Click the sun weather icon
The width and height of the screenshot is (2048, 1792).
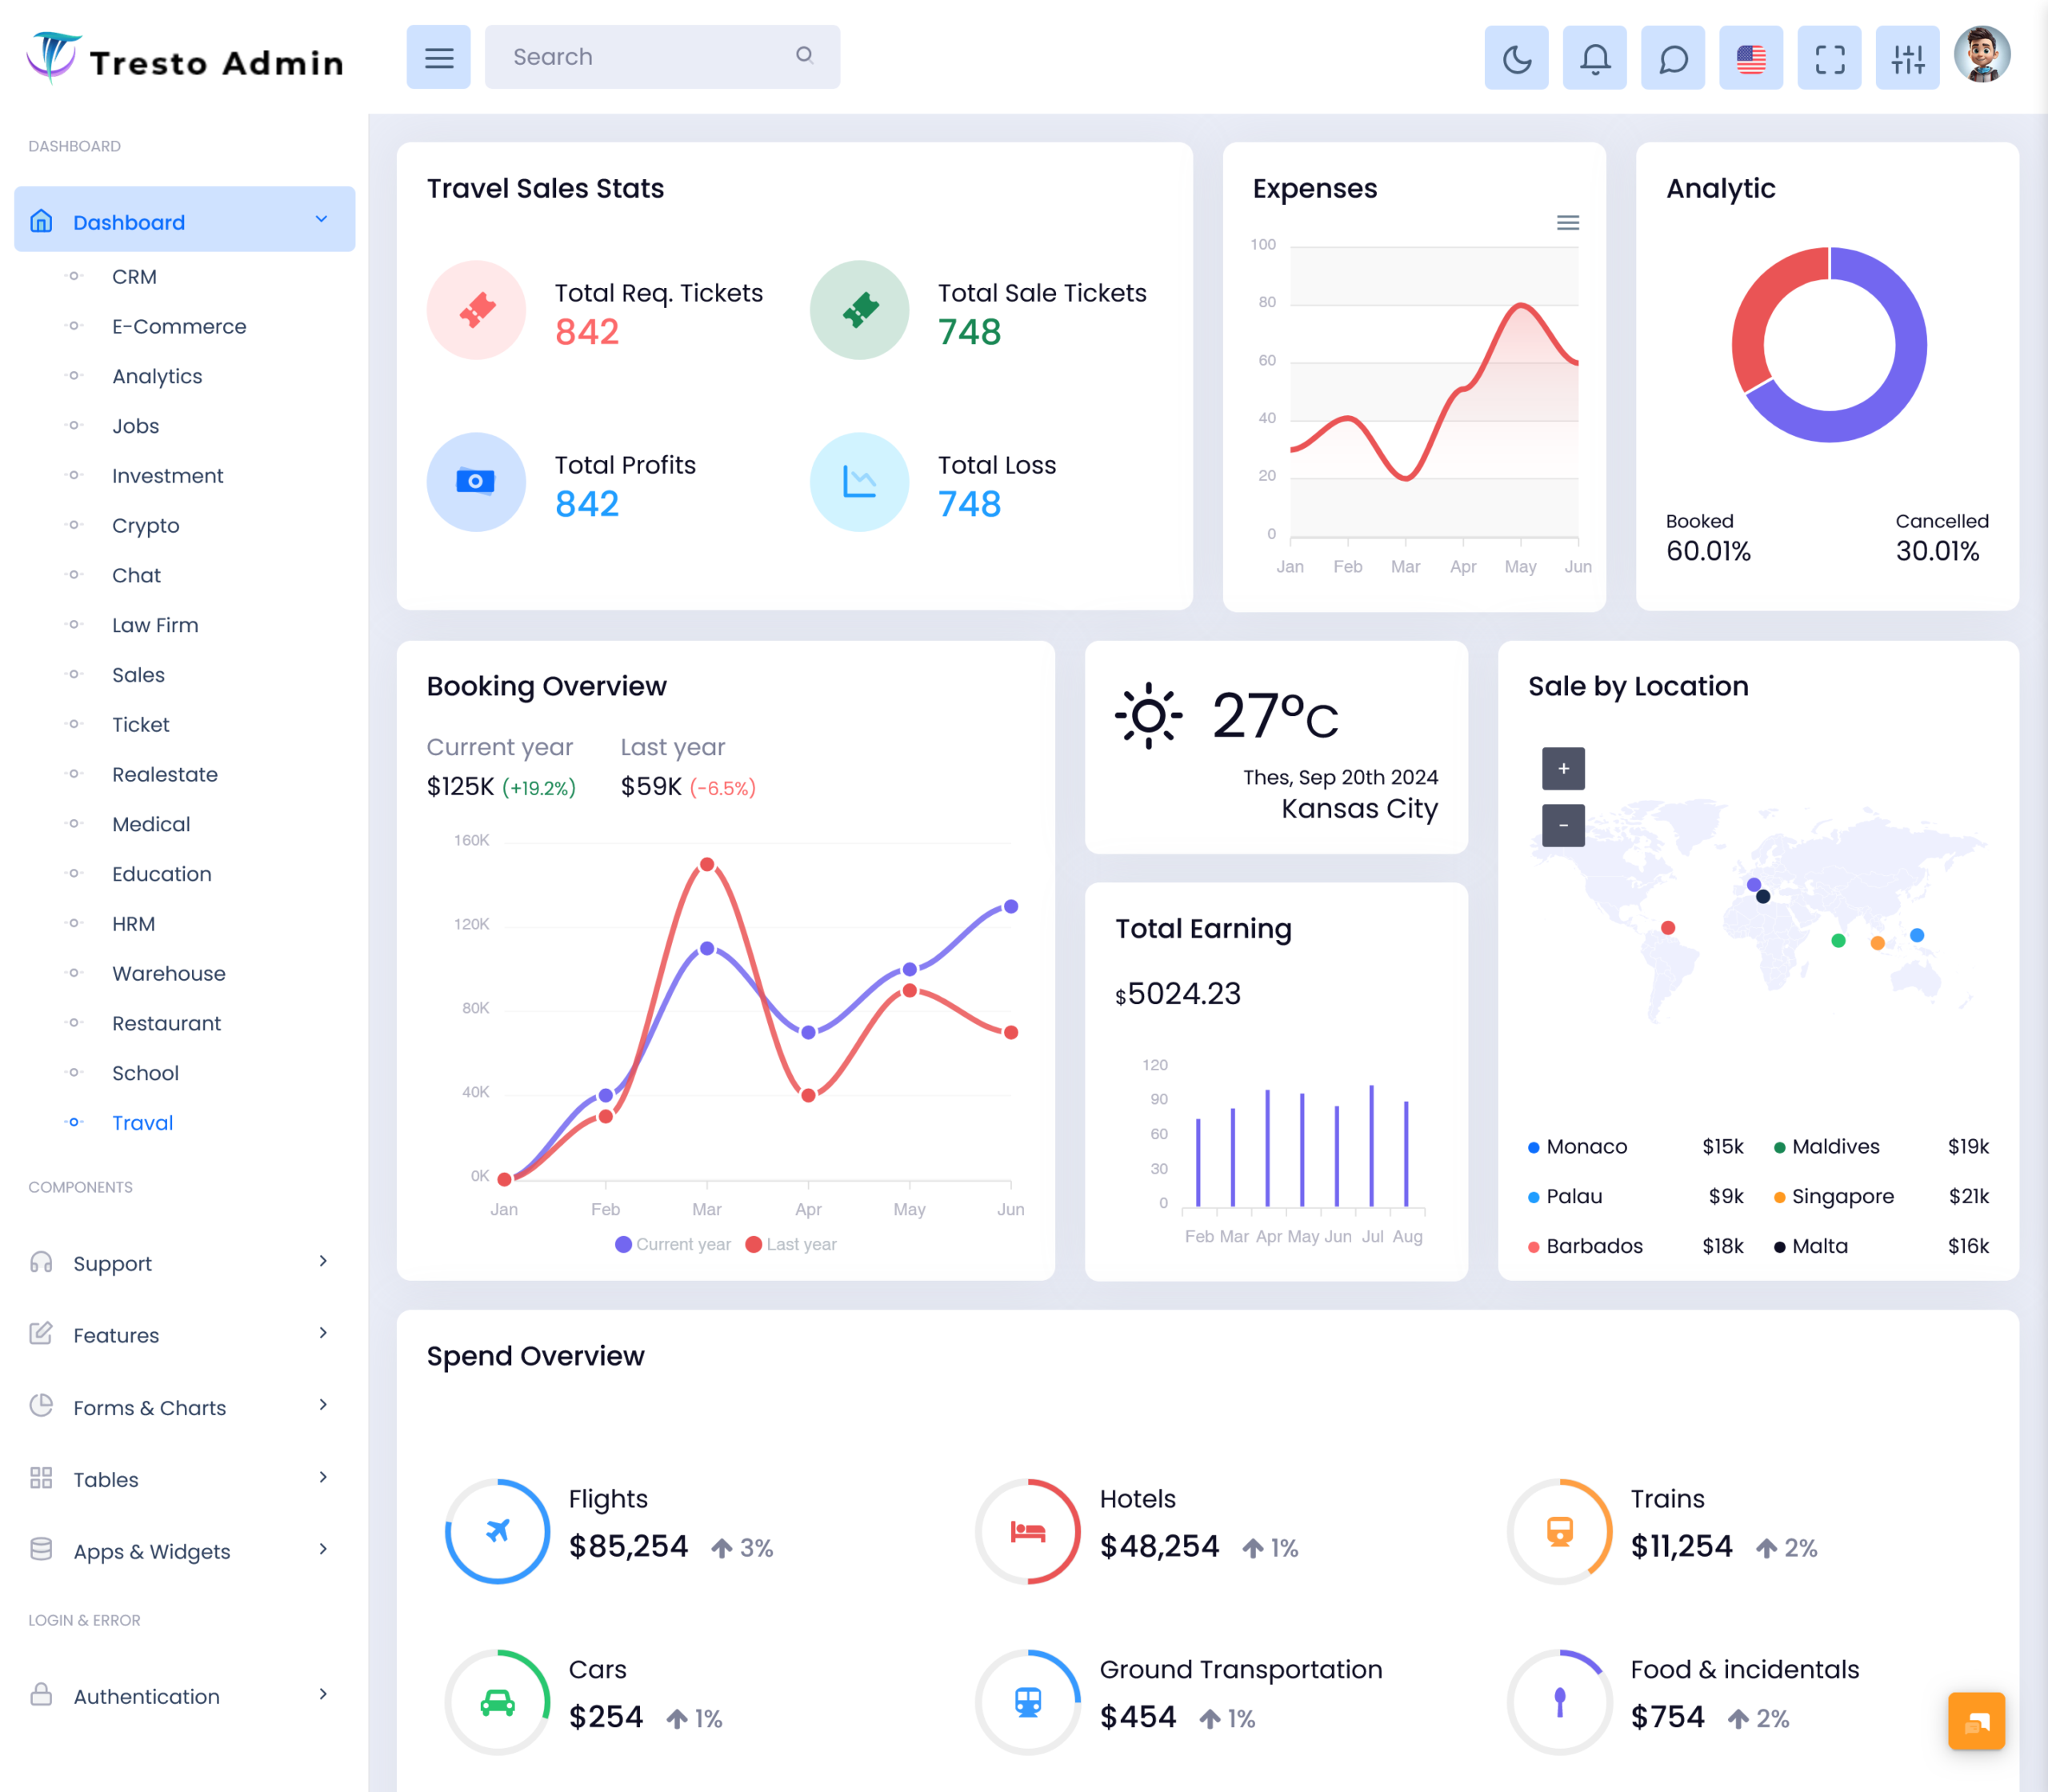(x=1148, y=715)
